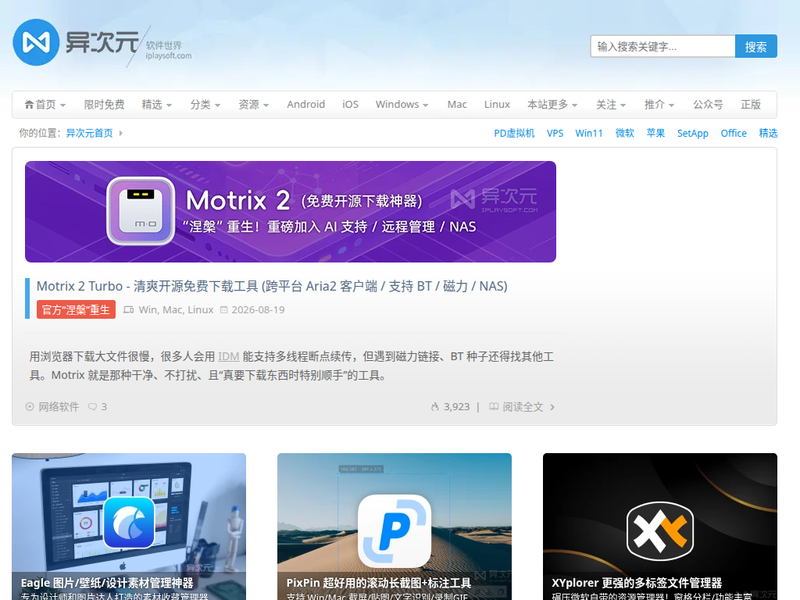Click the book icon beside 阅读全文
Screen dimensions: 800x600
pos(493,407)
